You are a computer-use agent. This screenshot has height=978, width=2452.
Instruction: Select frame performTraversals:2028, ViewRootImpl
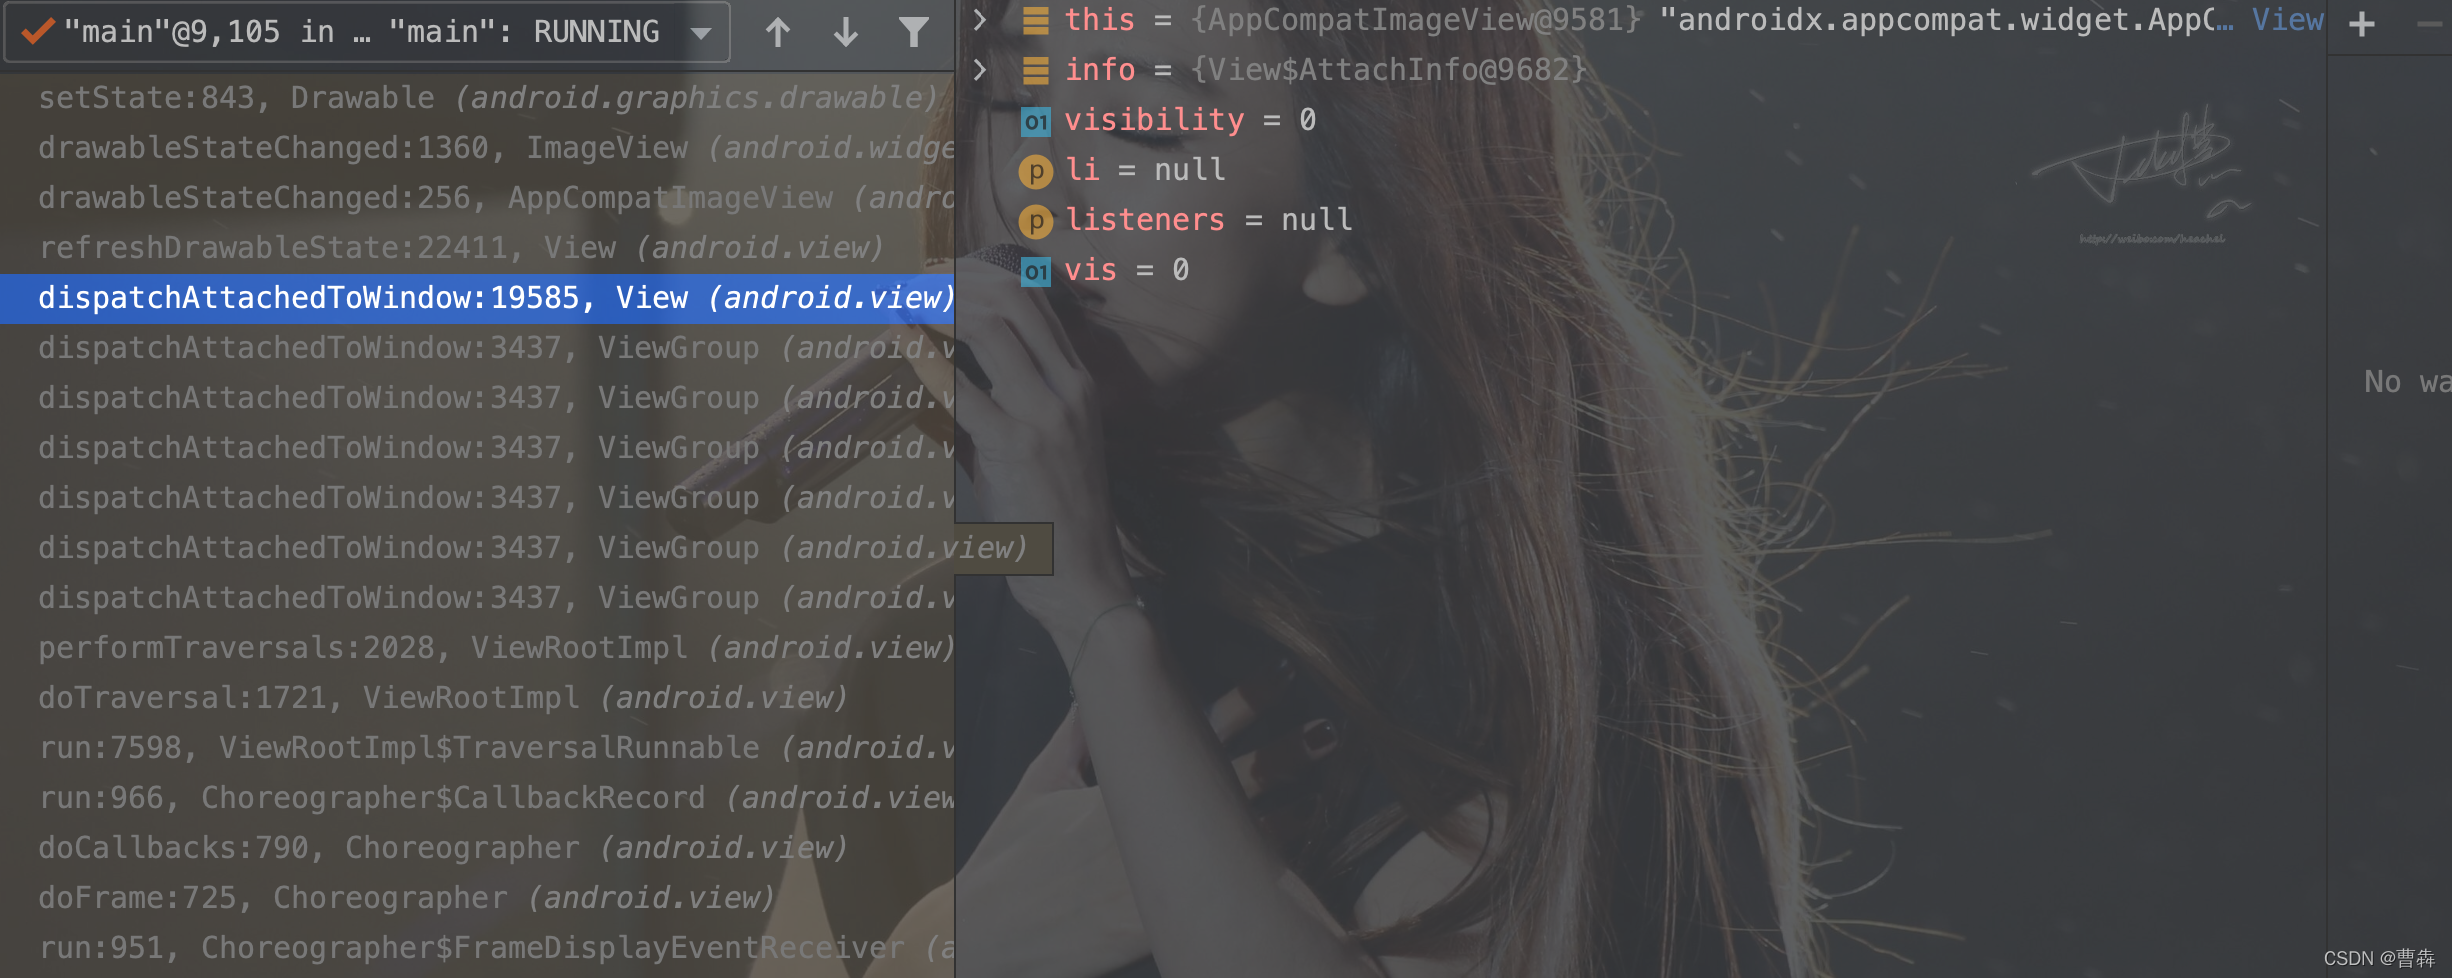[477, 648]
